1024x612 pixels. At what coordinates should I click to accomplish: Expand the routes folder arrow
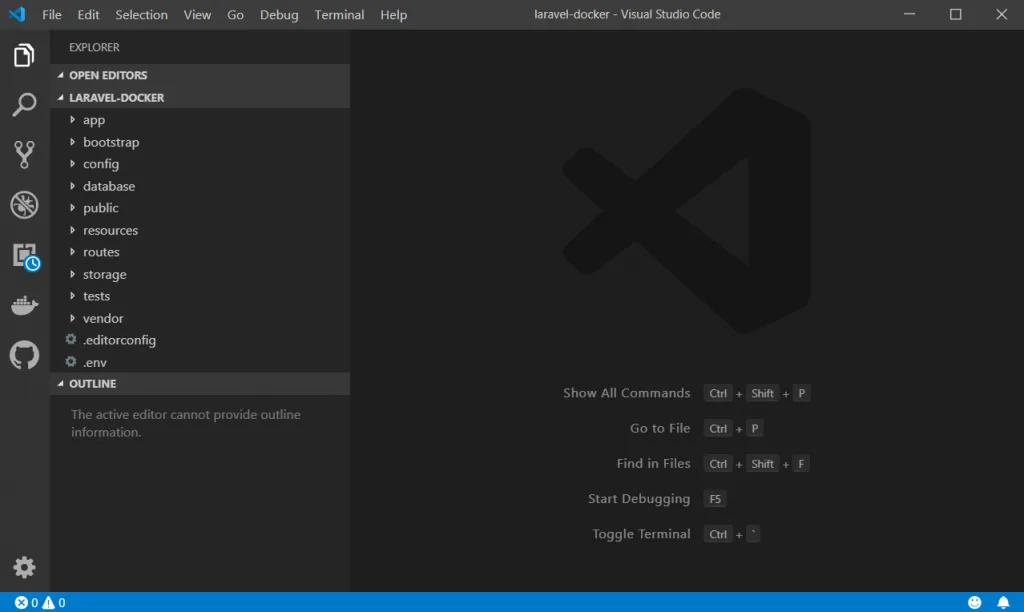(x=72, y=252)
